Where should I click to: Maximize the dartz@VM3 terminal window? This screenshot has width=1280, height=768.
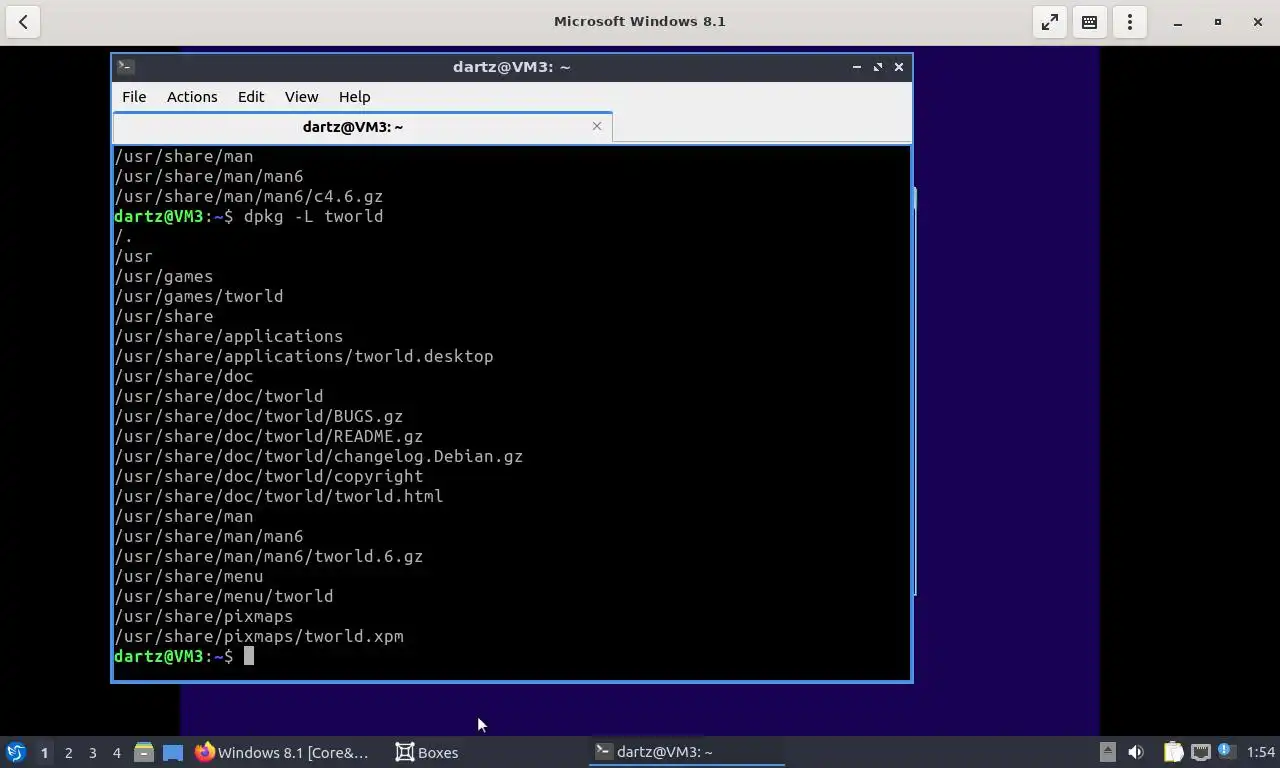click(x=878, y=67)
